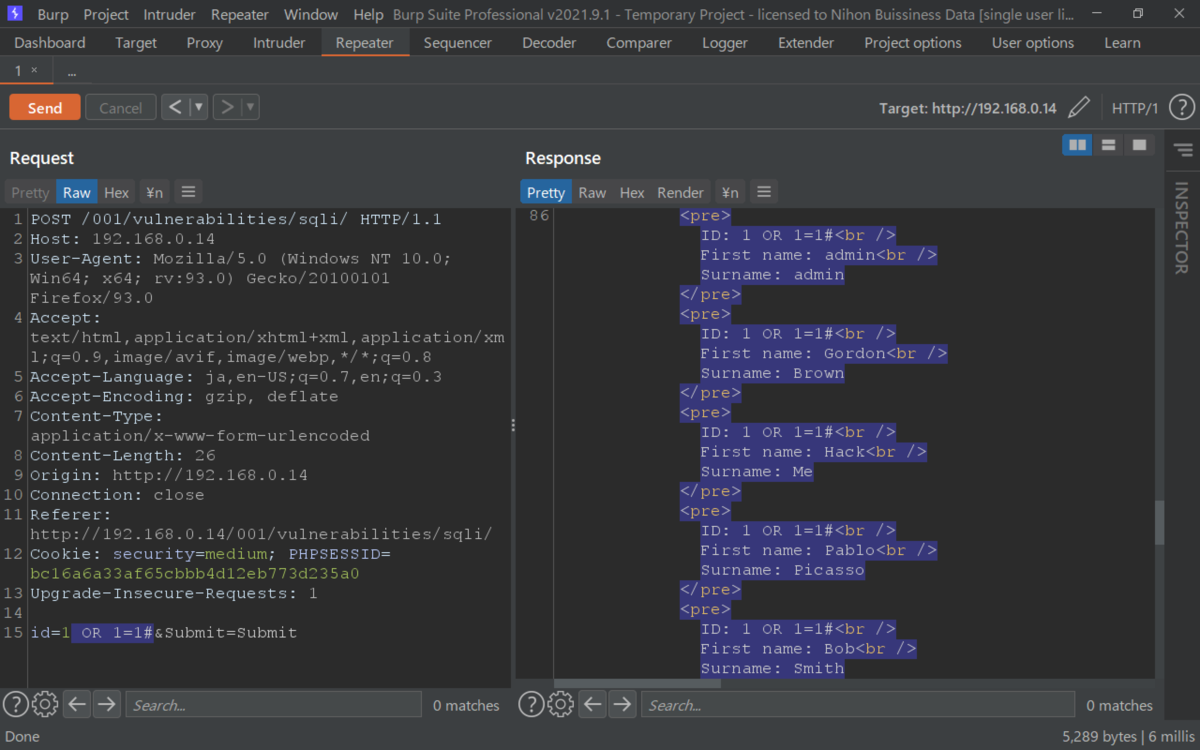Open the Project menu
The image size is (1200, 750).
(106, 14)
